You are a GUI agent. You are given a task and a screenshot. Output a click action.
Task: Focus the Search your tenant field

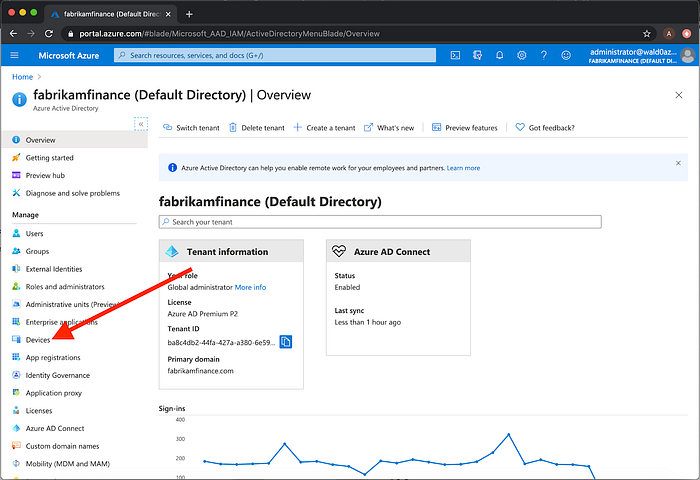pyautogui.click(x=380, y=222)
